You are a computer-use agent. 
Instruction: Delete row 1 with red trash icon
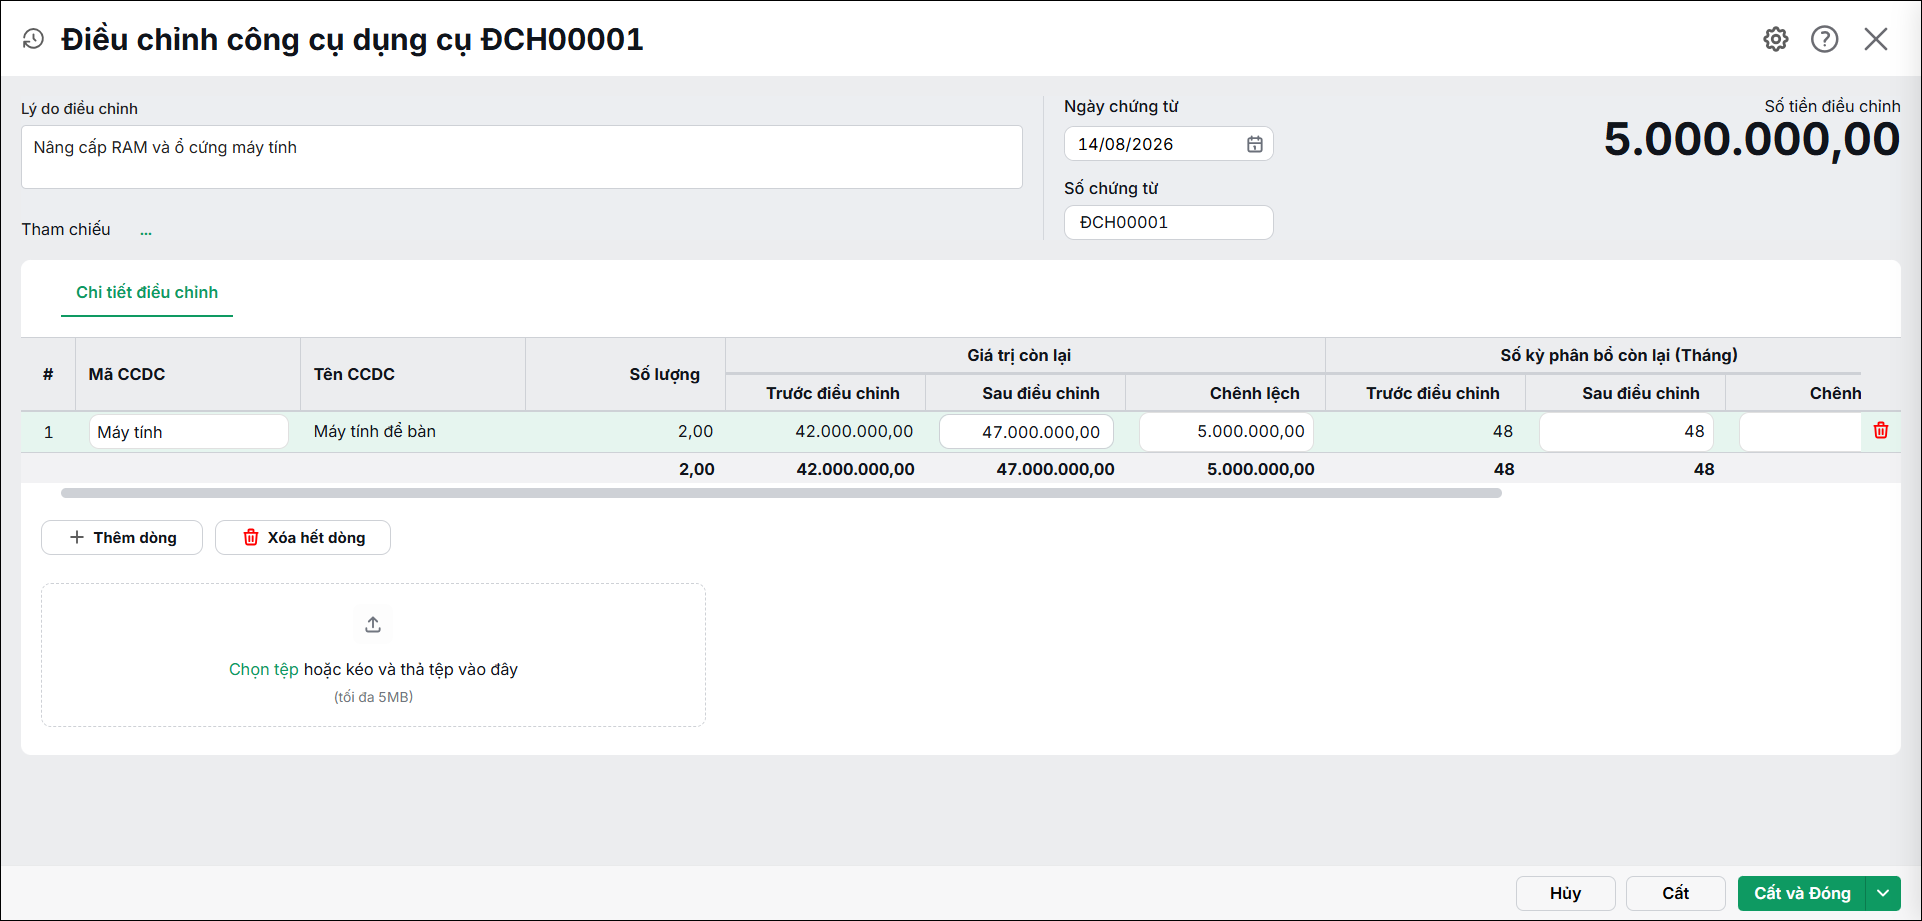click(x=1881, y=430)
